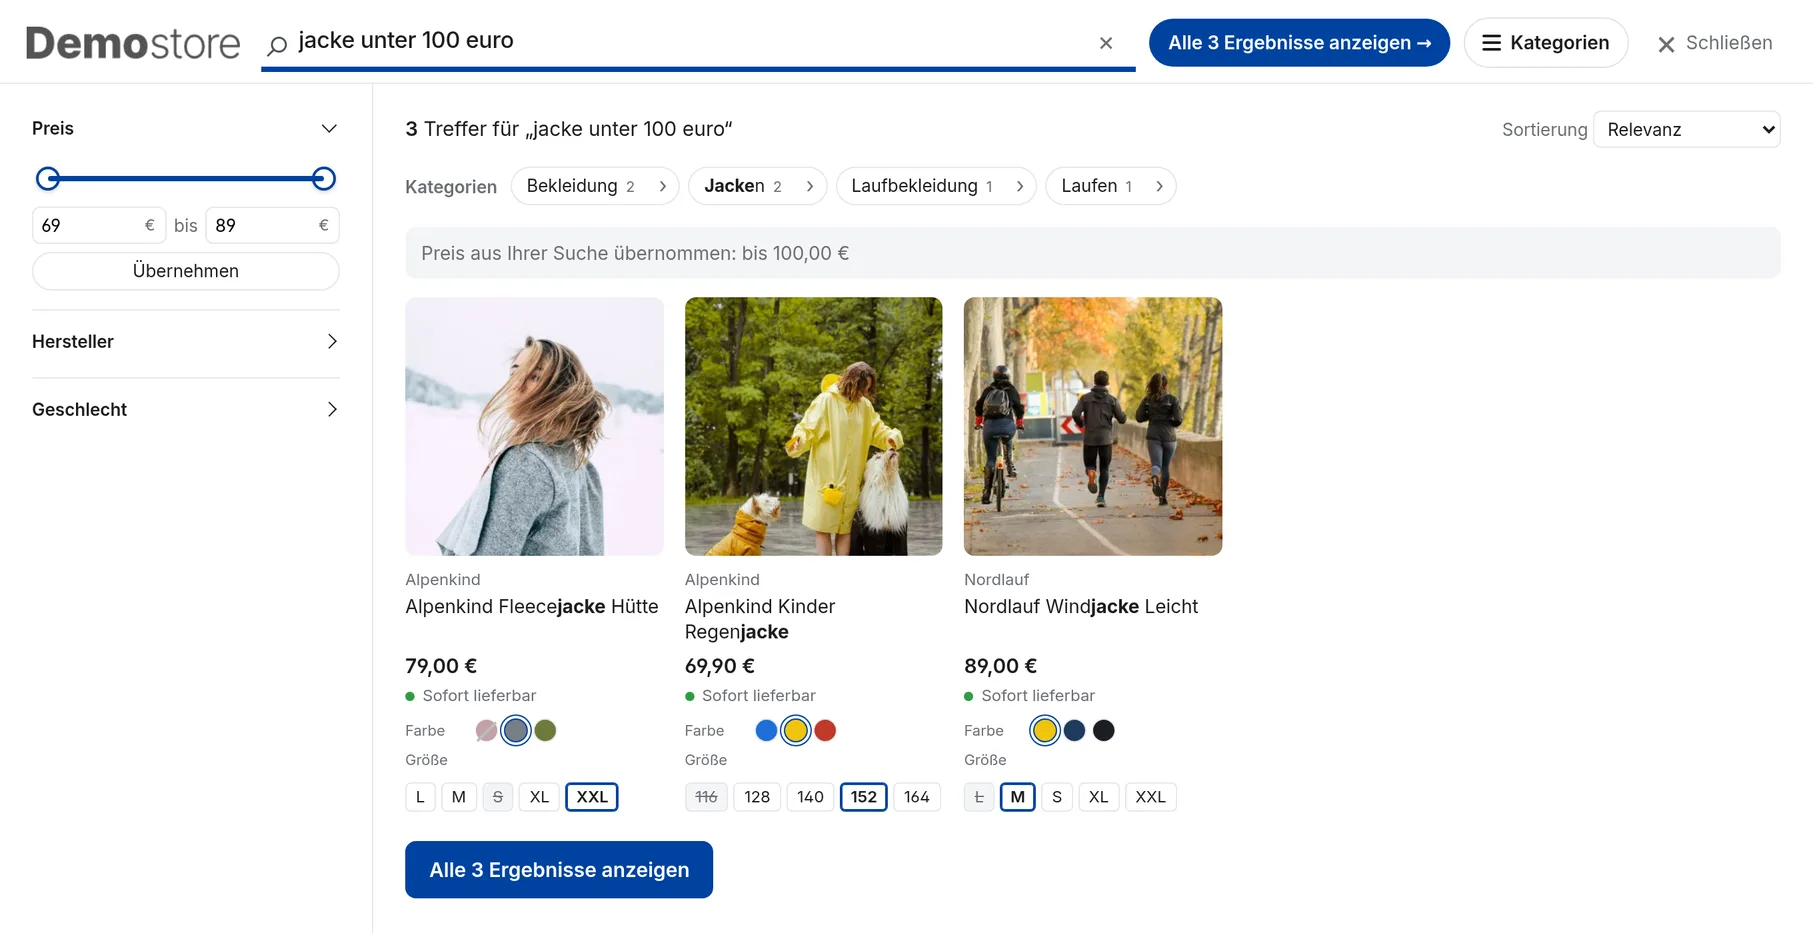Focus the minimum price field showing 69
Viewport: 1813px width, 933px height.
(99, 226)
